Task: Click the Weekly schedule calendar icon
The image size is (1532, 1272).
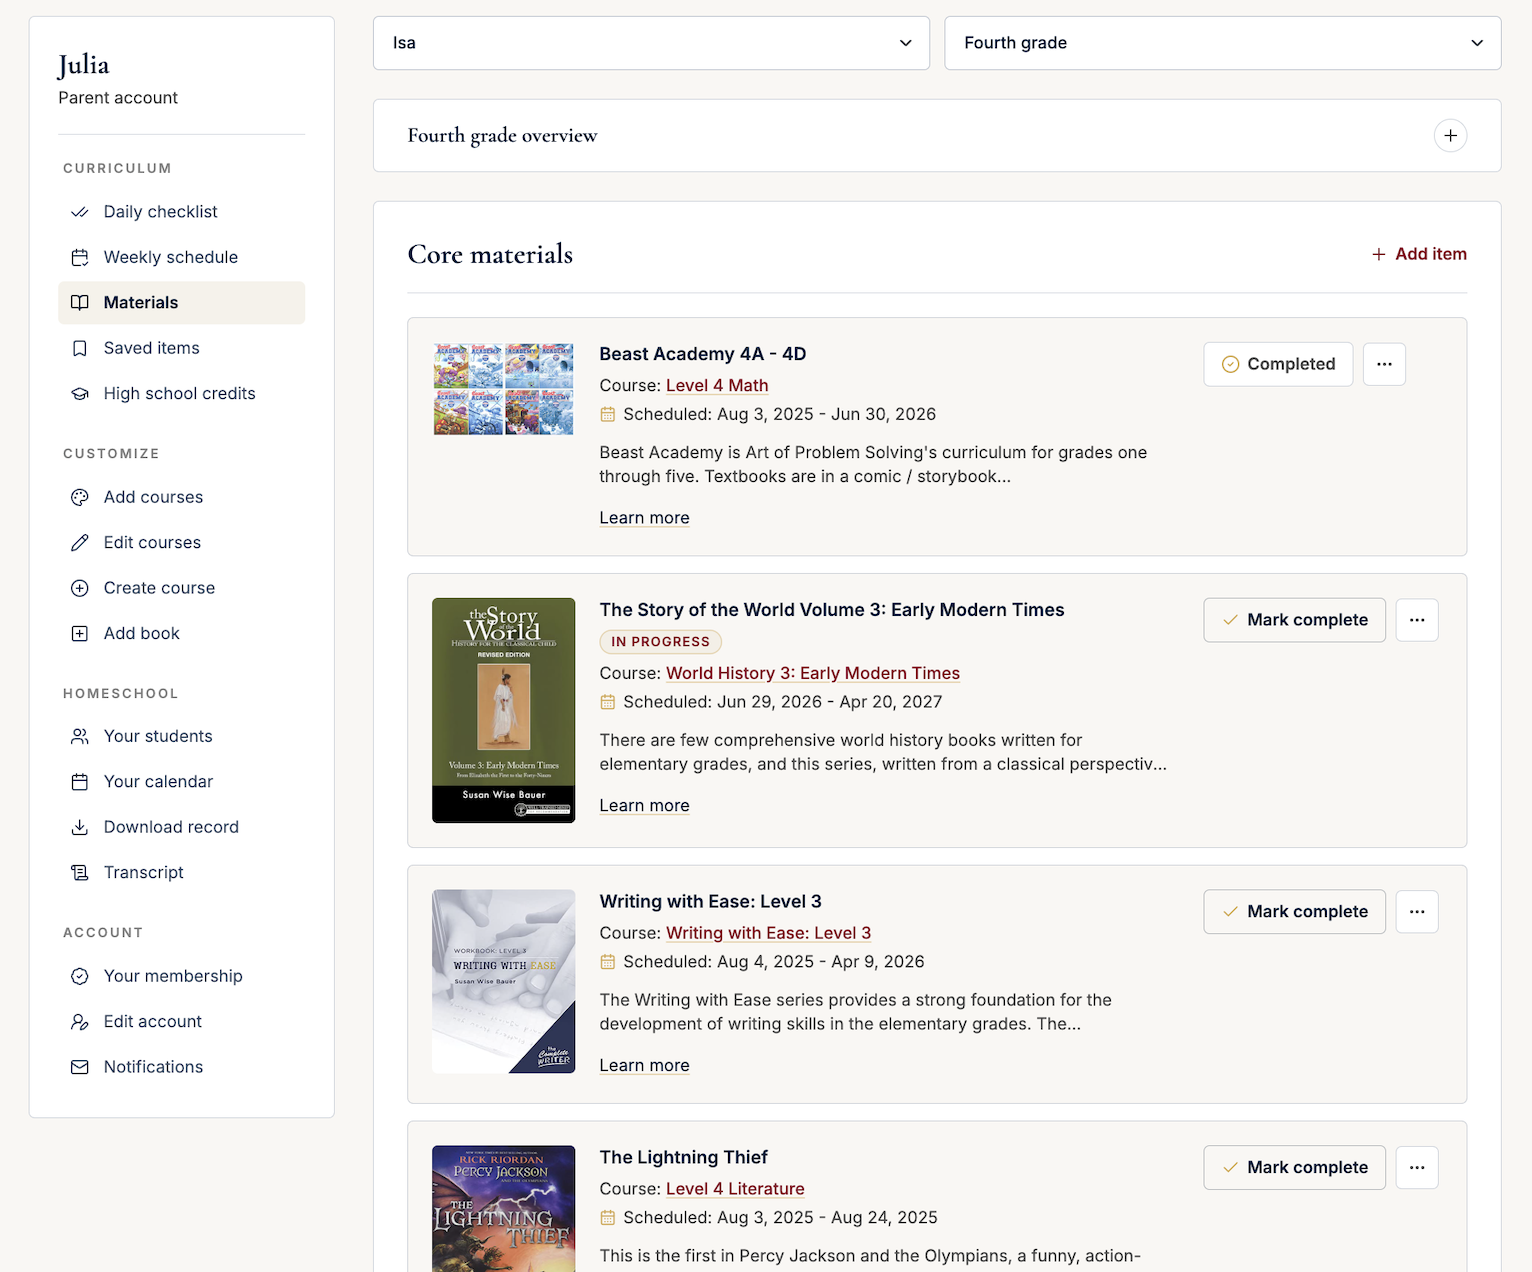Action: point(80,257)
